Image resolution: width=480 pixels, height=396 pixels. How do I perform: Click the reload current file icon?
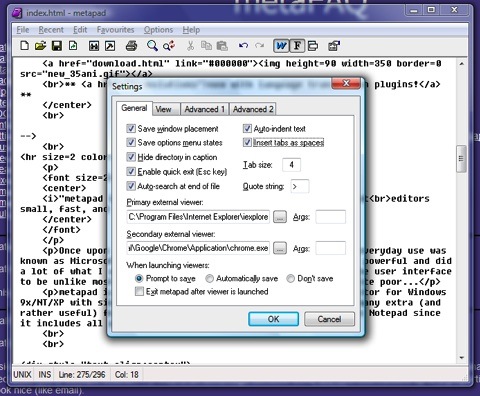(73, 46)
